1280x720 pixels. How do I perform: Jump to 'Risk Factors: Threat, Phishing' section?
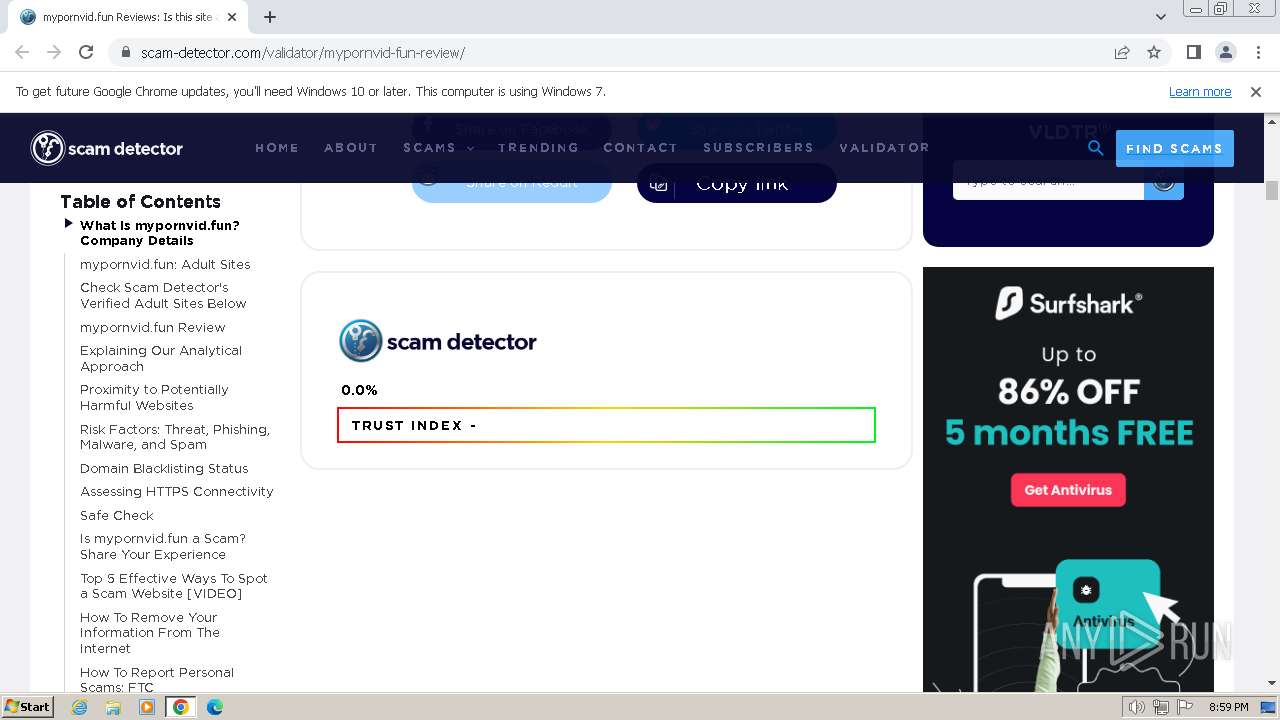(x=175, y=437)
